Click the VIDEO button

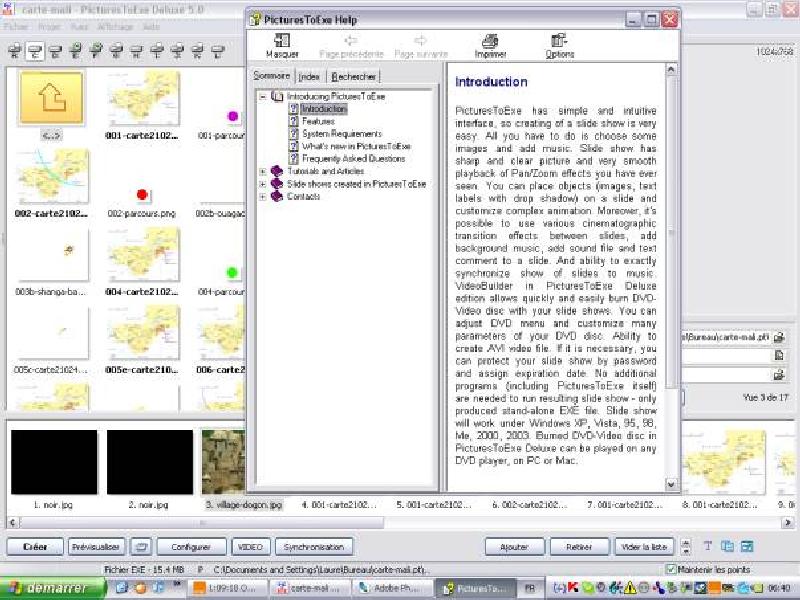click(251, 547)
